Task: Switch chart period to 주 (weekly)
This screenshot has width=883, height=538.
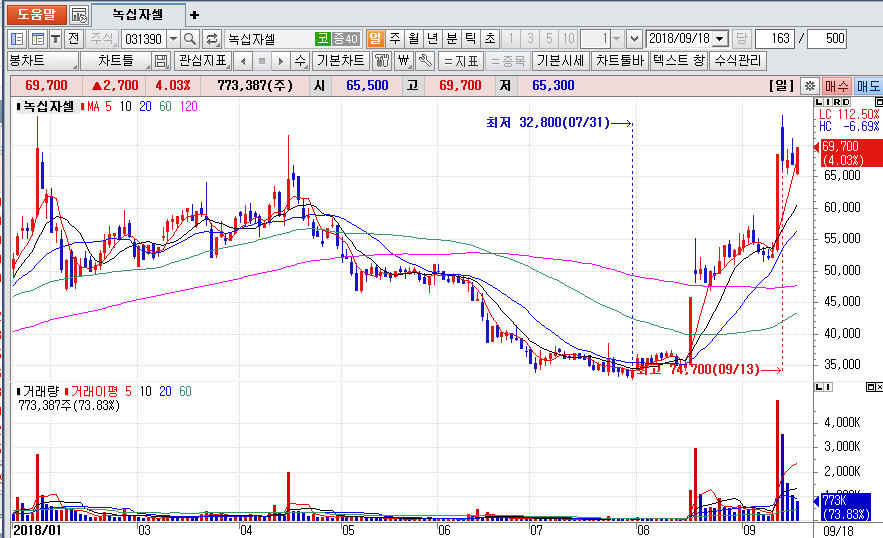Action: (x=395, y=39)
